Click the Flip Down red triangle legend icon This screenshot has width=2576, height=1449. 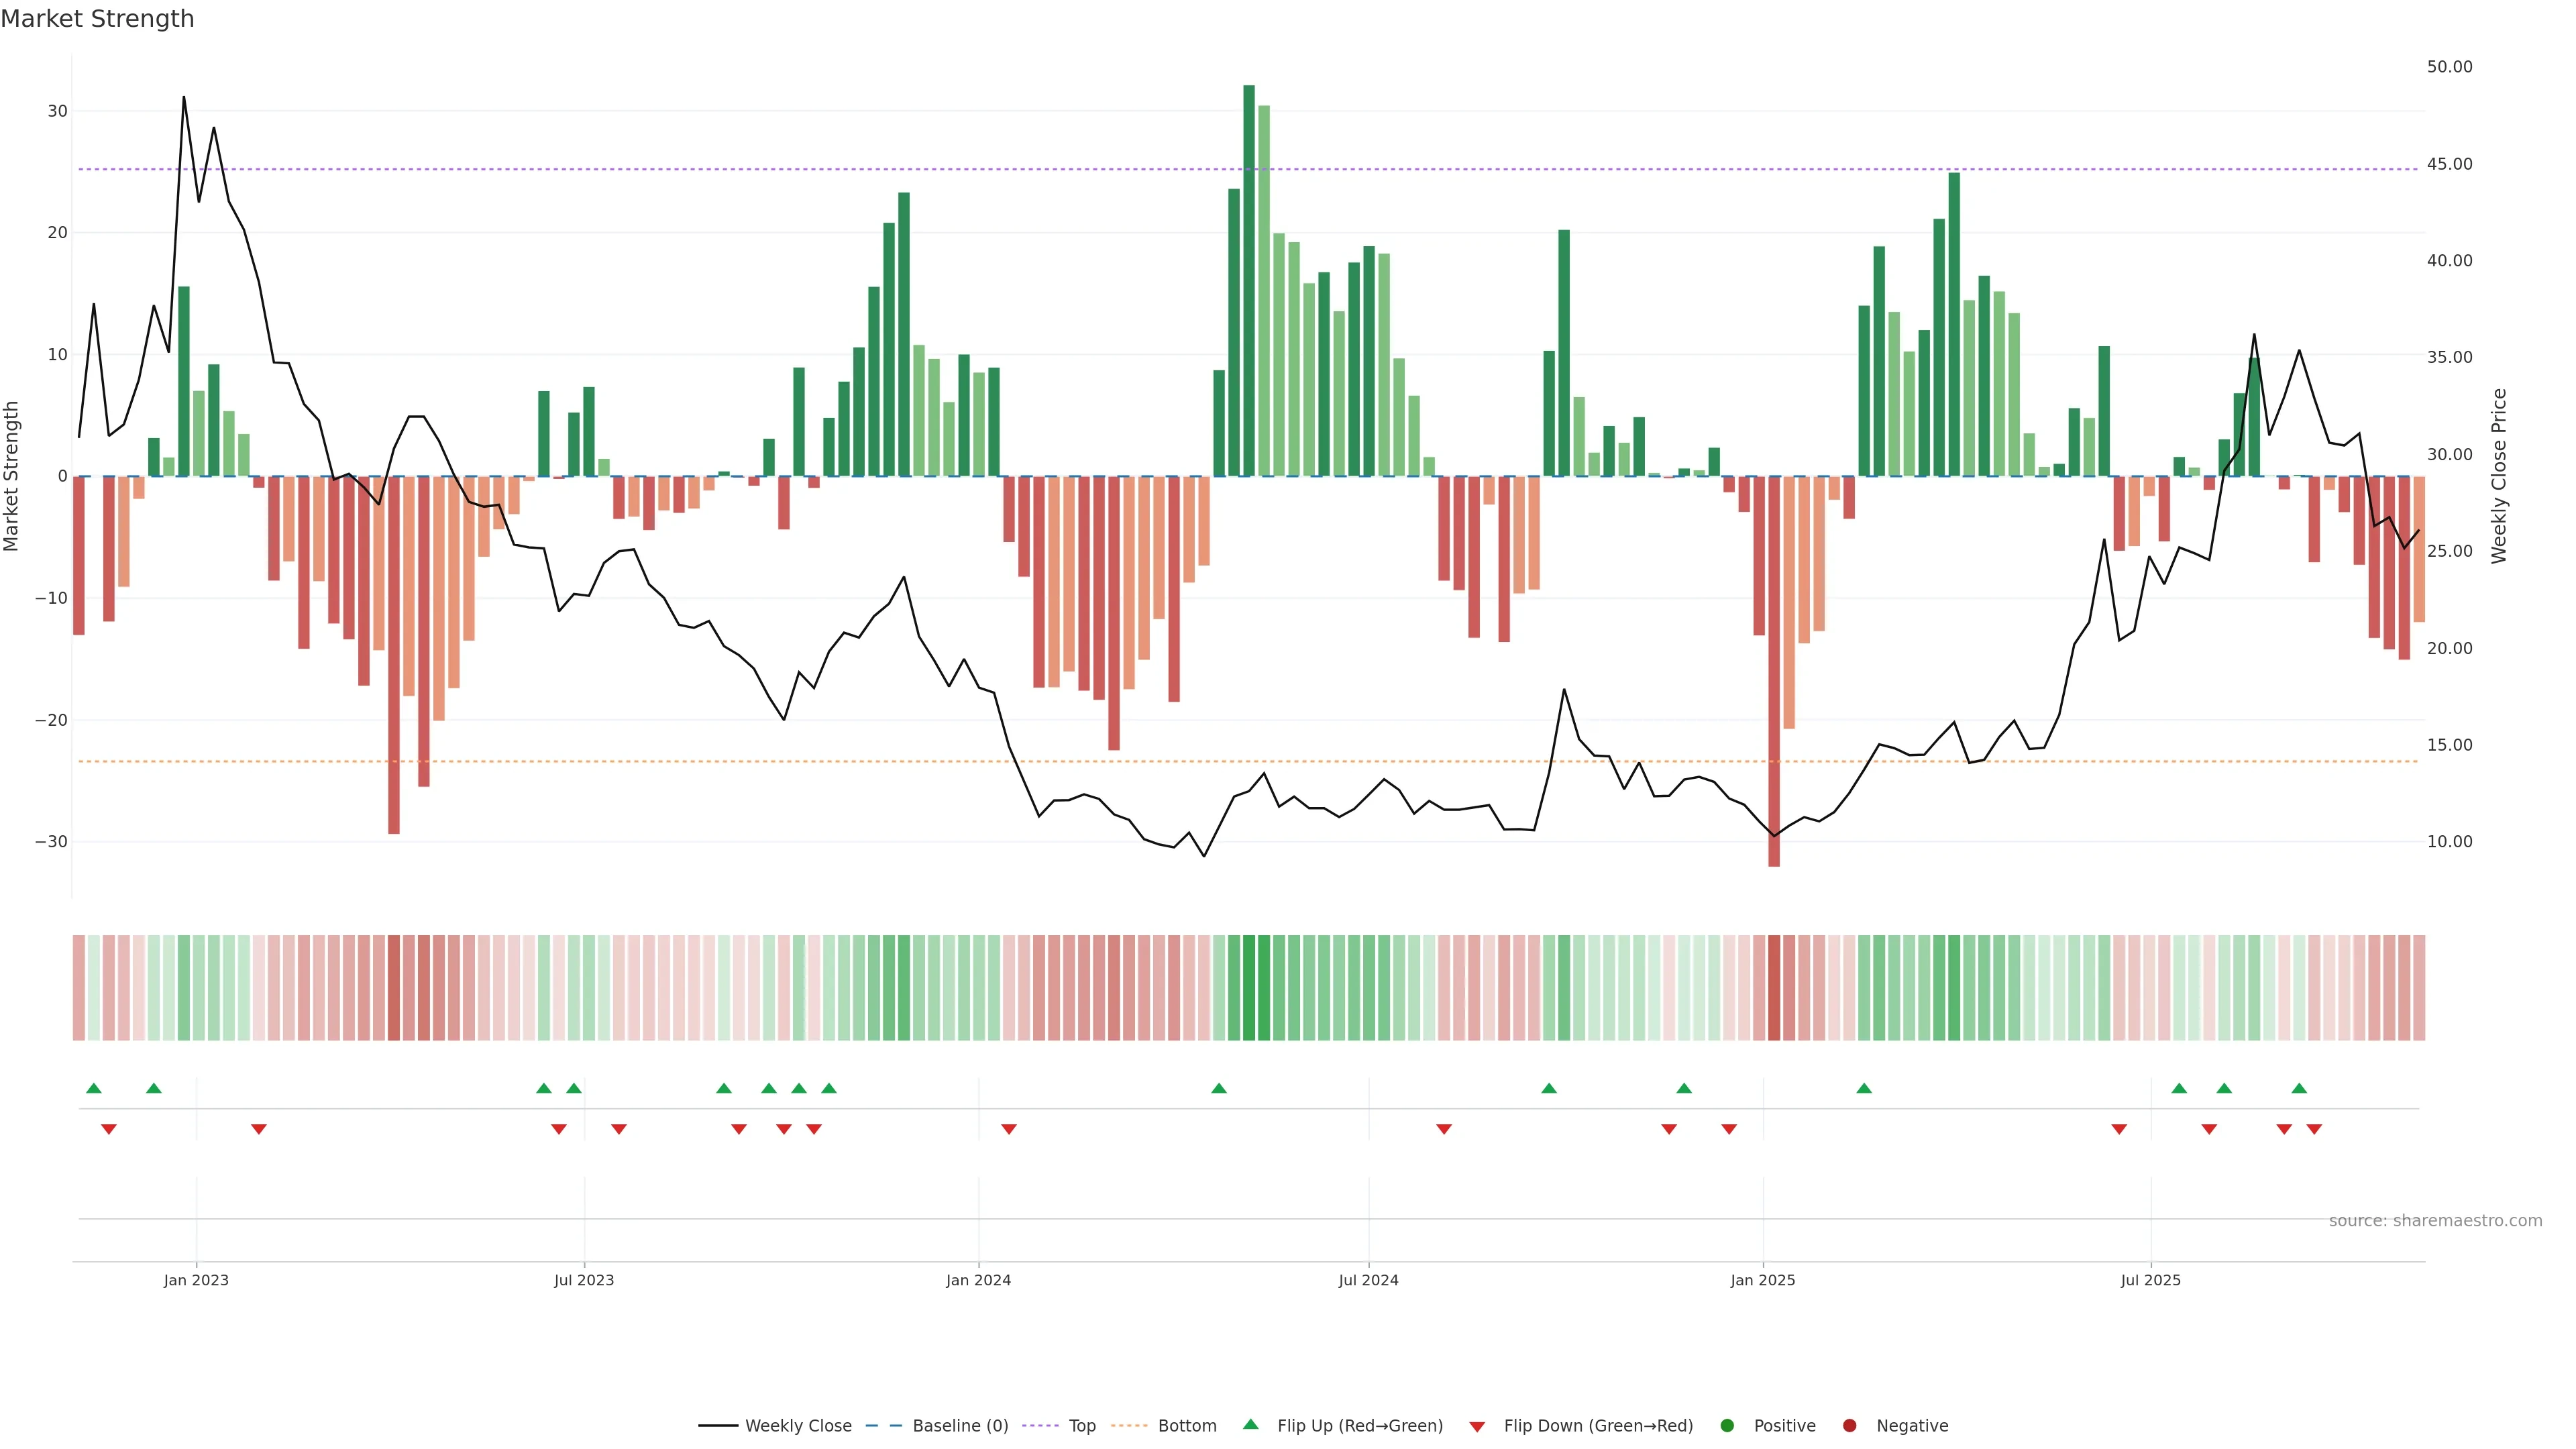tap(1477, 1426)
